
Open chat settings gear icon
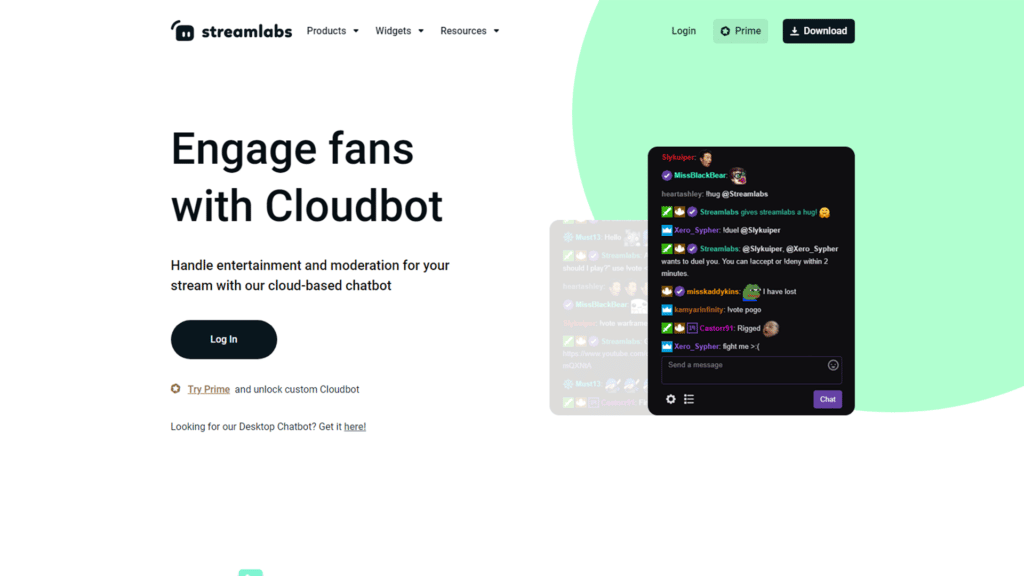pos(671,399)
